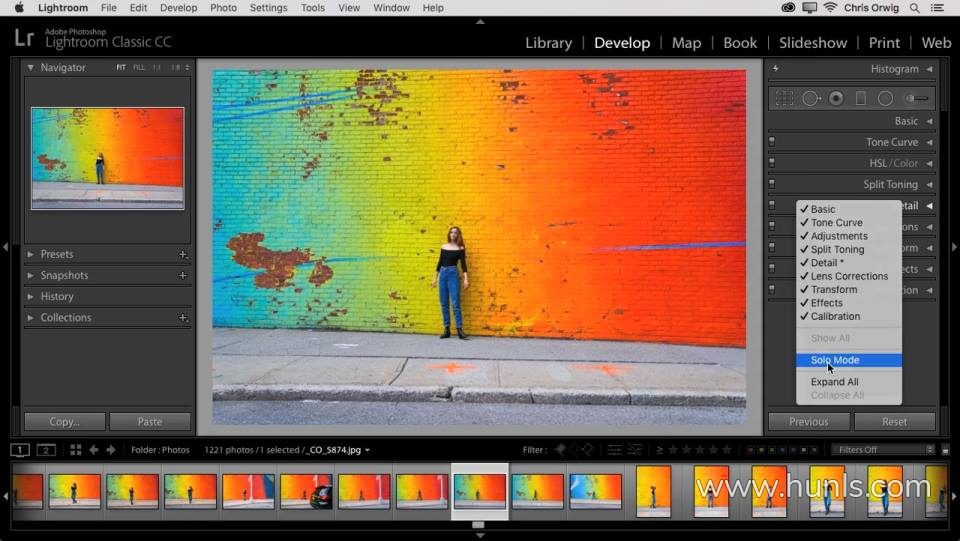Viewport: 960px width, 541px height.
Task: Toggle the Split Toning panel switch
Action: coord(772,184)
